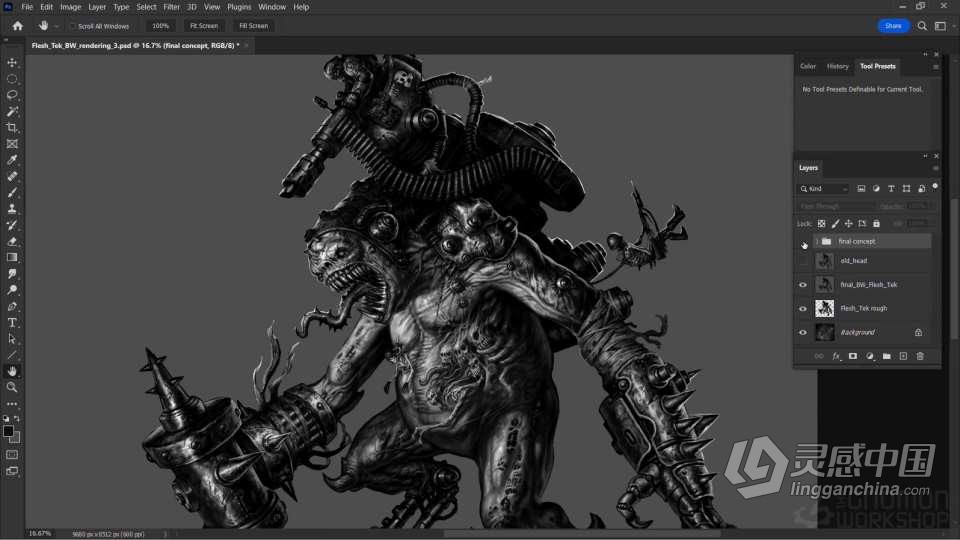Select the Eraser tool

coord(12,241)
